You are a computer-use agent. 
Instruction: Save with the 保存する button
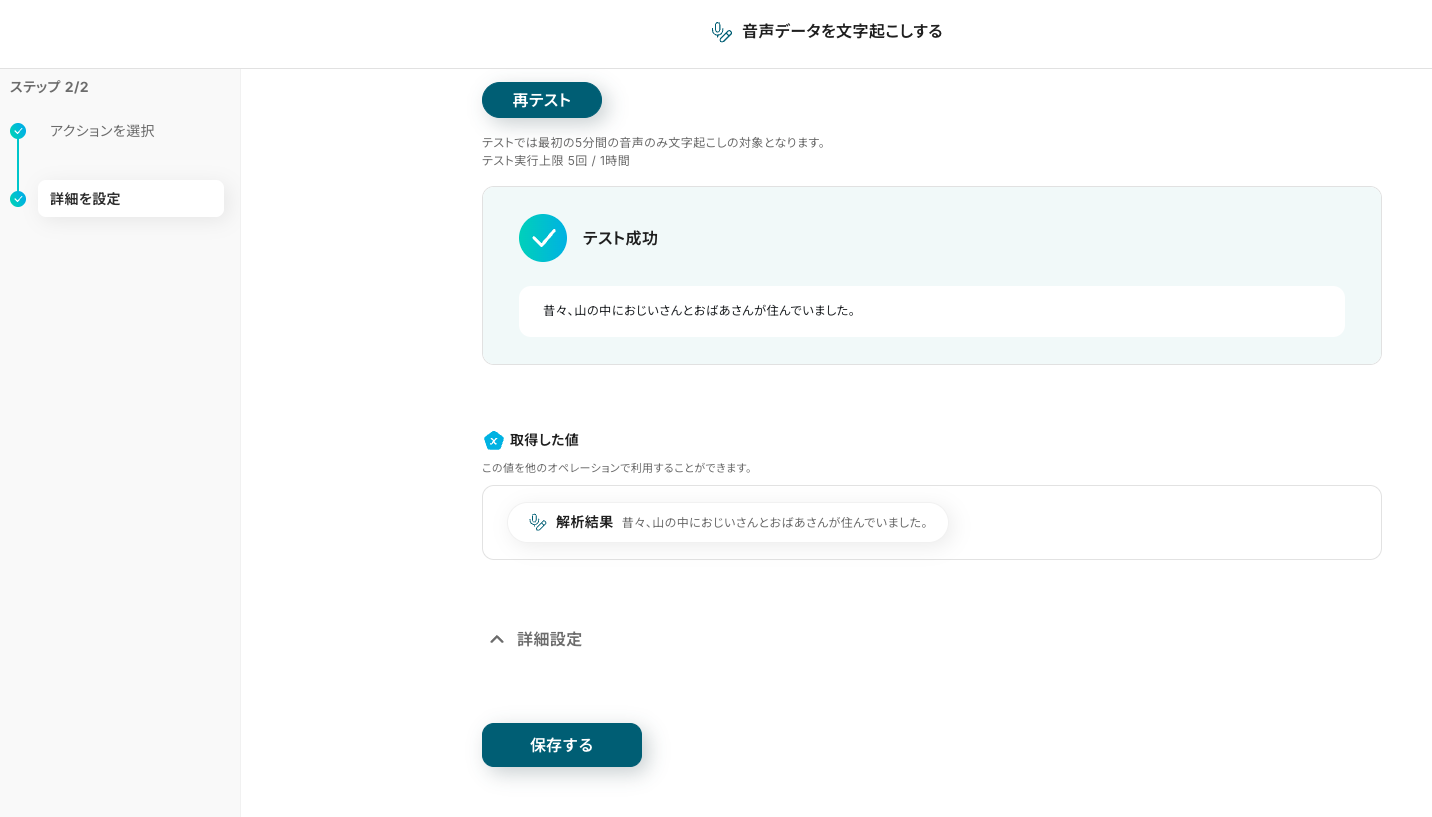[562, 745]
